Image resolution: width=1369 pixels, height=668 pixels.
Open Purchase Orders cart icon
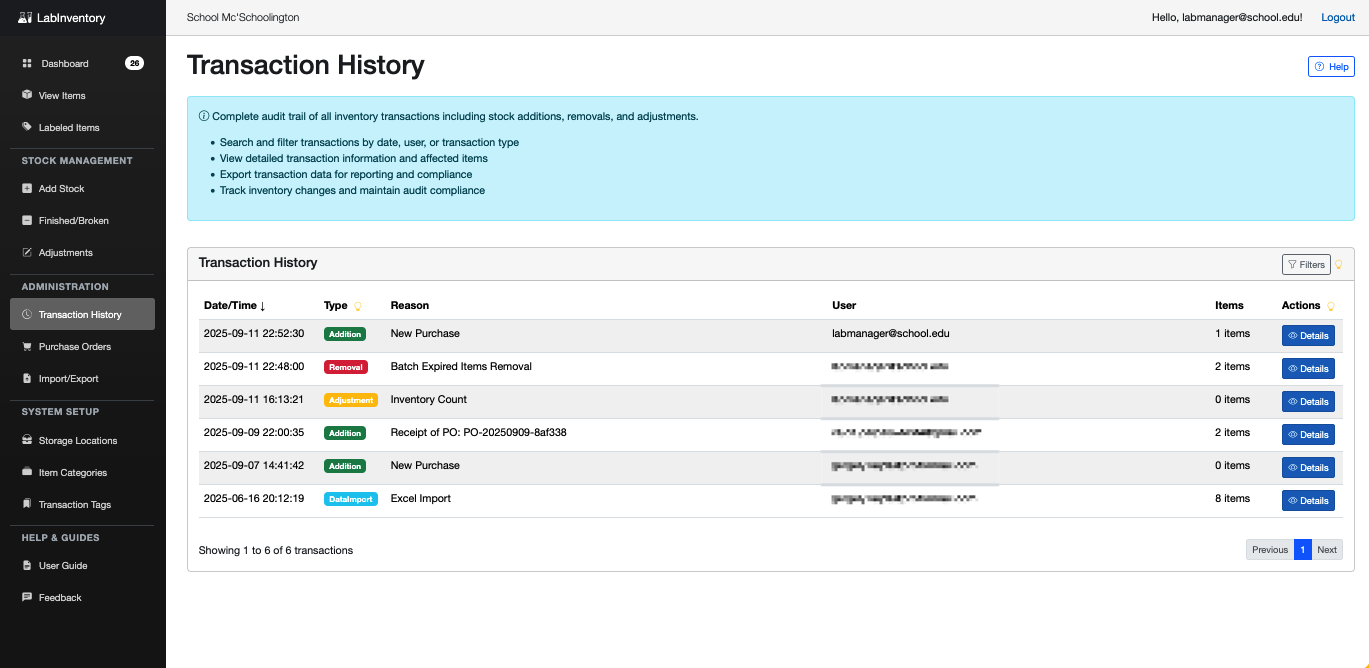[x=27, y=347]
